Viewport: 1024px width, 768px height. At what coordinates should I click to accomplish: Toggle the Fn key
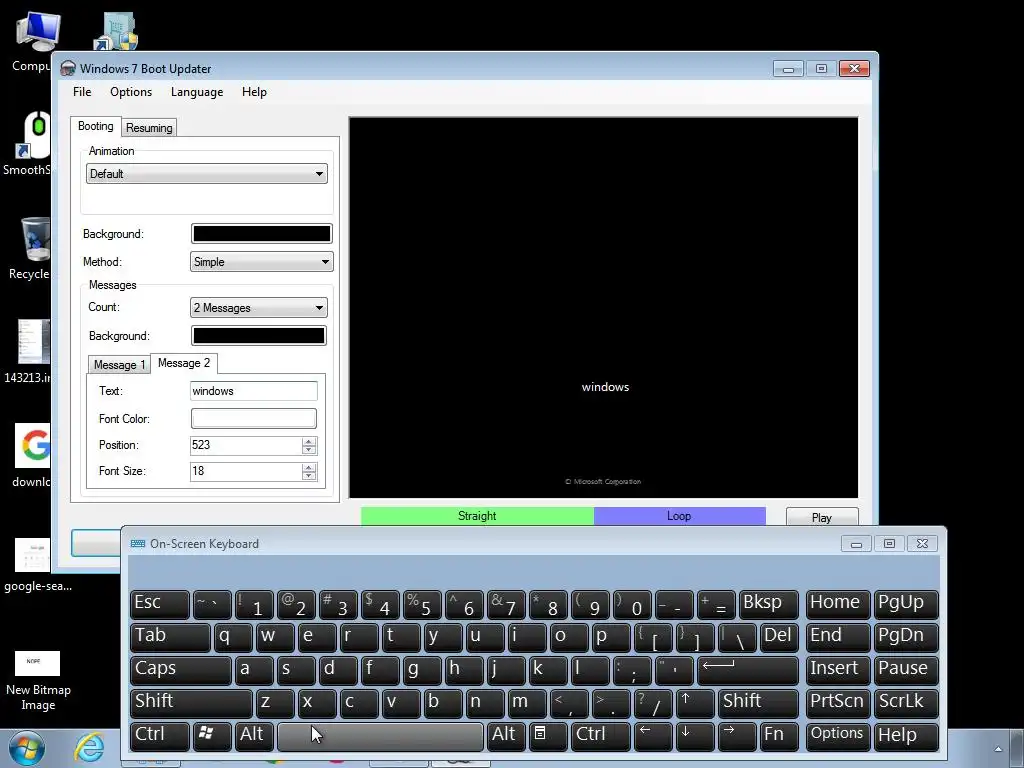click(778, 735)
